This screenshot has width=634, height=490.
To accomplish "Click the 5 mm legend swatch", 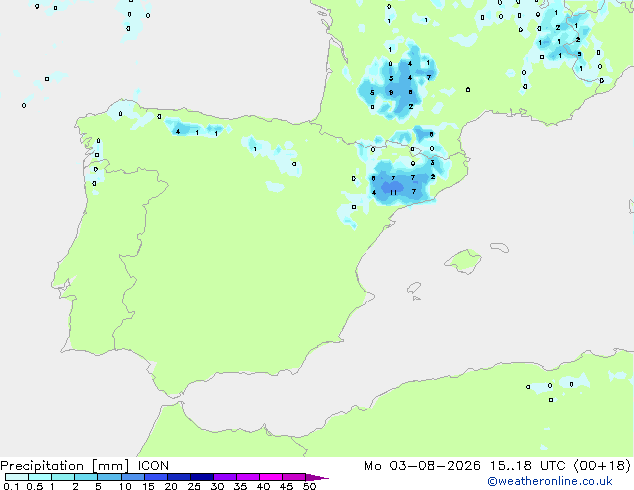I will pos(109,477).
